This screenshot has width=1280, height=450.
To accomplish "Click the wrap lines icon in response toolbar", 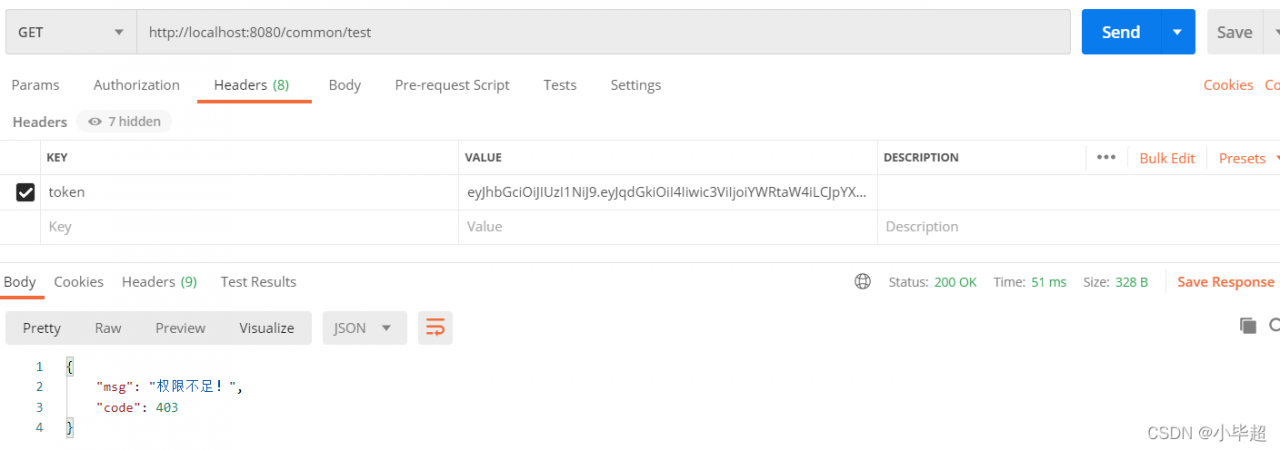I will tap(435, 328).
